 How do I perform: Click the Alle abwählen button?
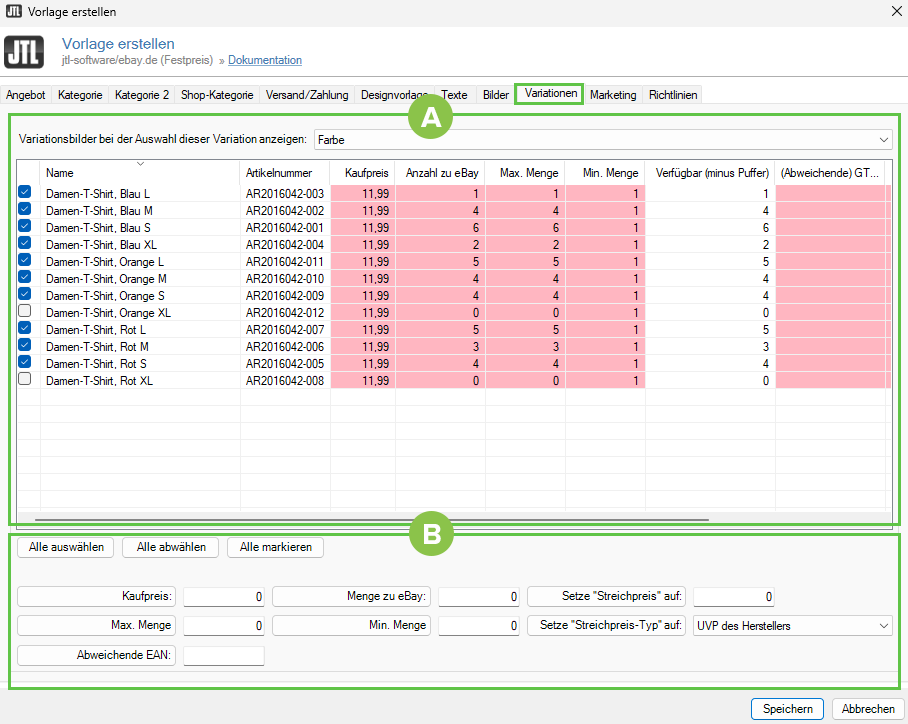pyautogui.click(x=171, y=547)
